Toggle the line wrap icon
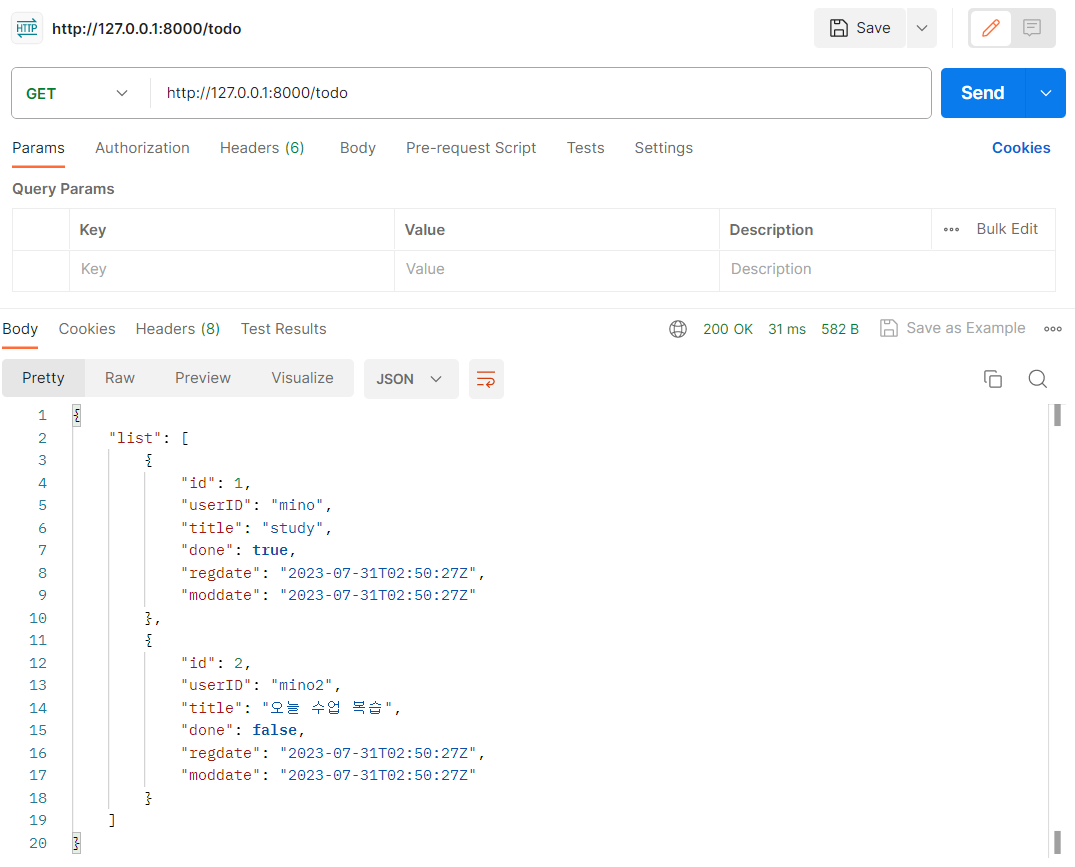Image resolution: width=1075 pixels, height=867 pixels. pyautogui.click(x=486, y=379)
